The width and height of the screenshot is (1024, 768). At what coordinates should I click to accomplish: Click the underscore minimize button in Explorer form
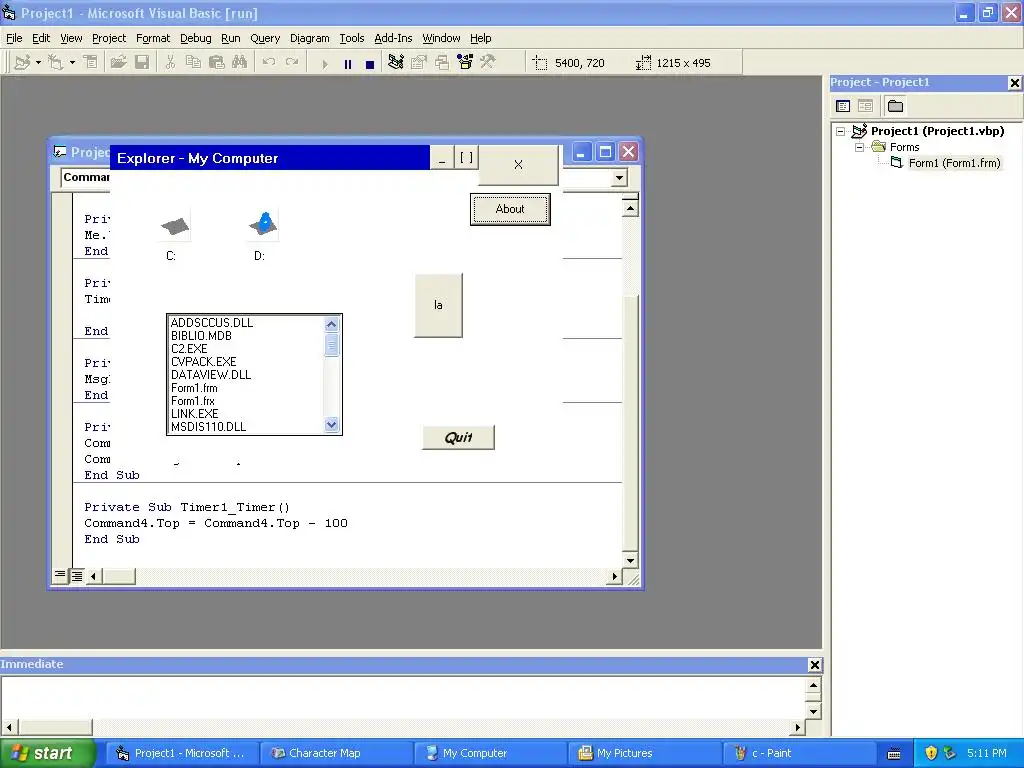(x=442, y=157)
